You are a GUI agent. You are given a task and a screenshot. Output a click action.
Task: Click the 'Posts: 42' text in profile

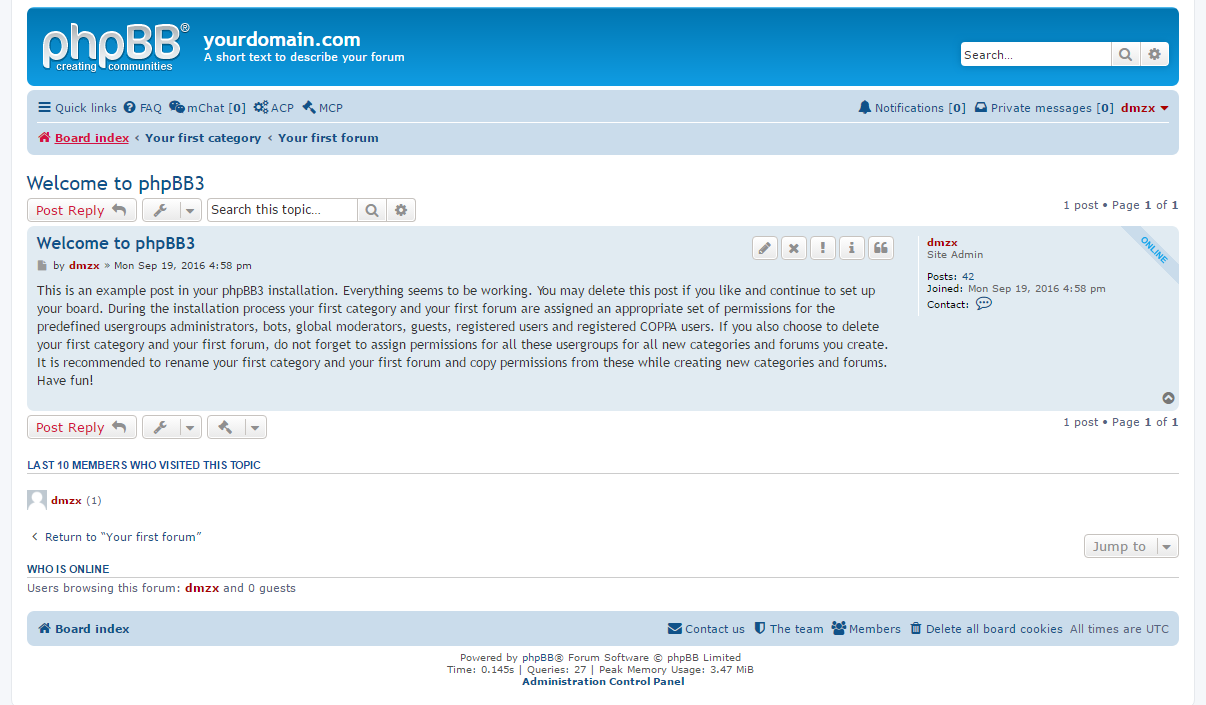[950, 276]
